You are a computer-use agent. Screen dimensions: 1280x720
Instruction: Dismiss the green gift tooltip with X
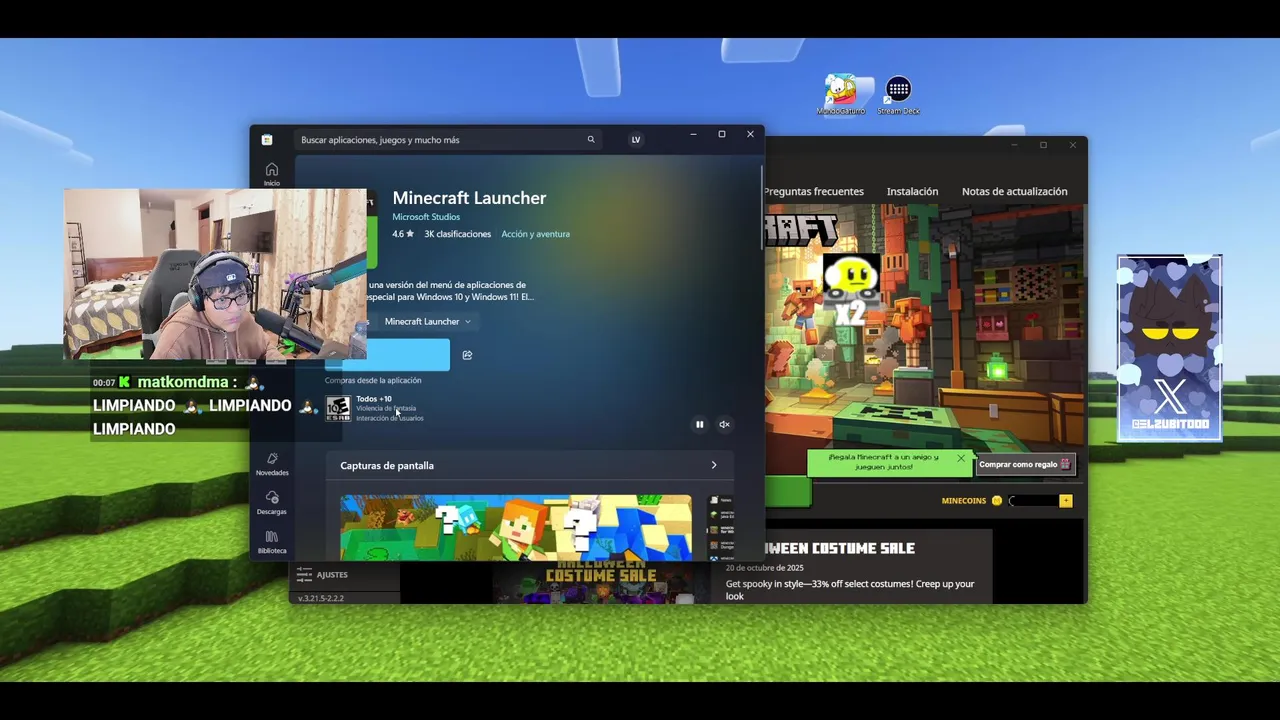961,458
